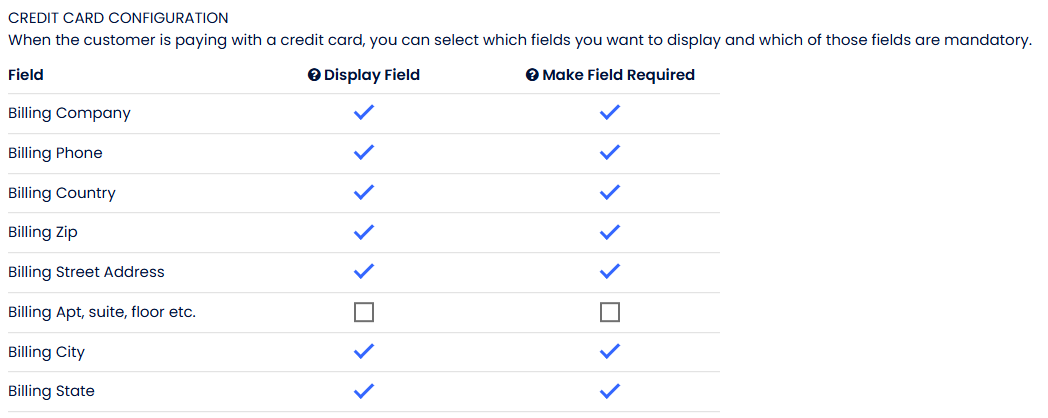Uncheck Make Field Required for Billing State
This screenshot has width=1048, height=418.
[x=610, y=391]
